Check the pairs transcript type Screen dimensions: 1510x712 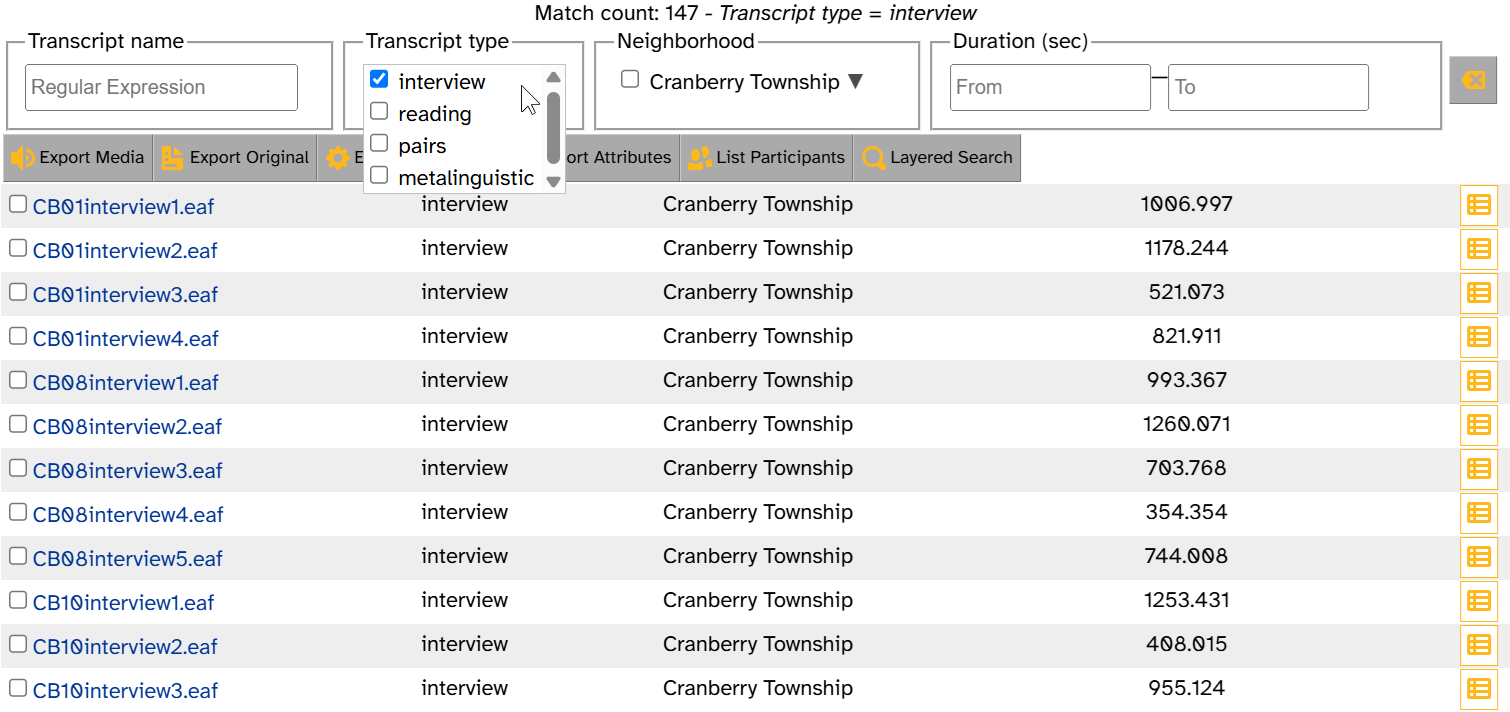pos(379,143)
